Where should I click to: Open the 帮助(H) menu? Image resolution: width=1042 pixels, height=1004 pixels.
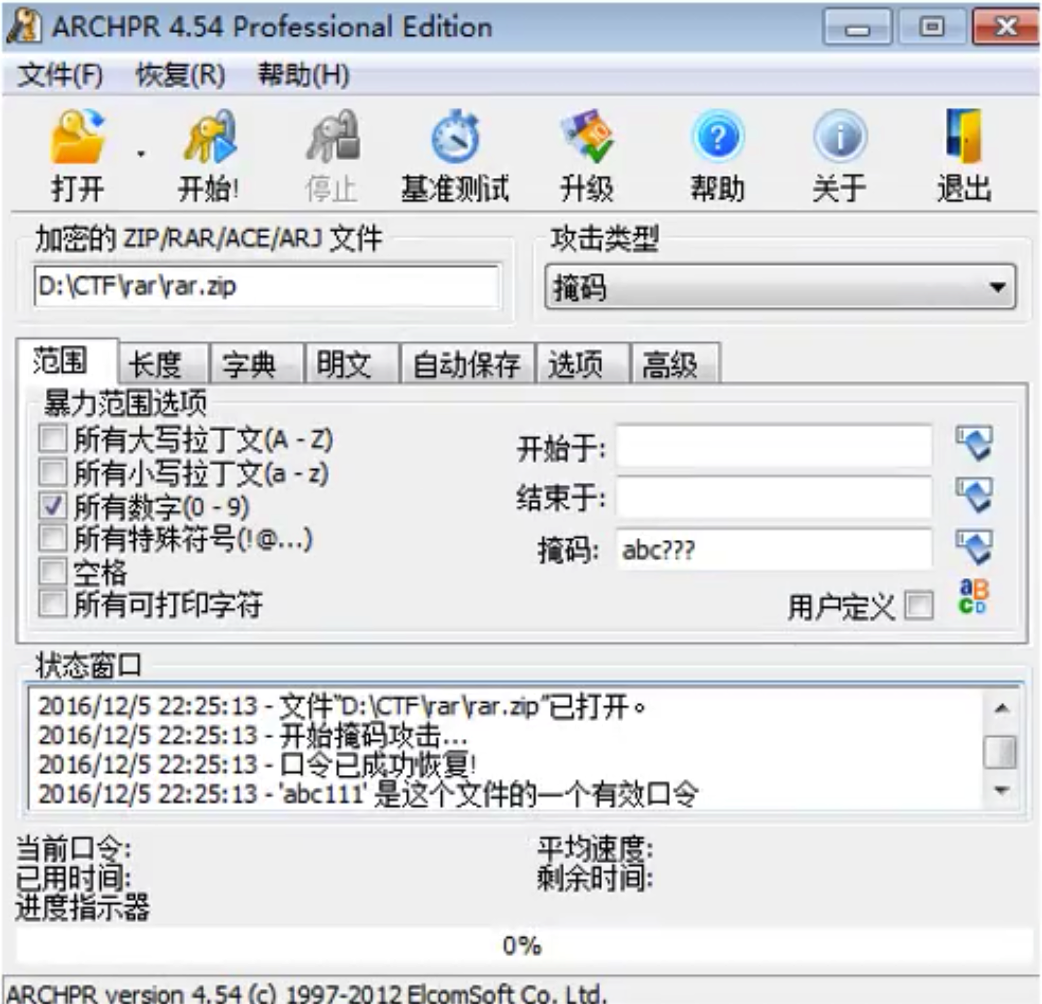(304, 74)
